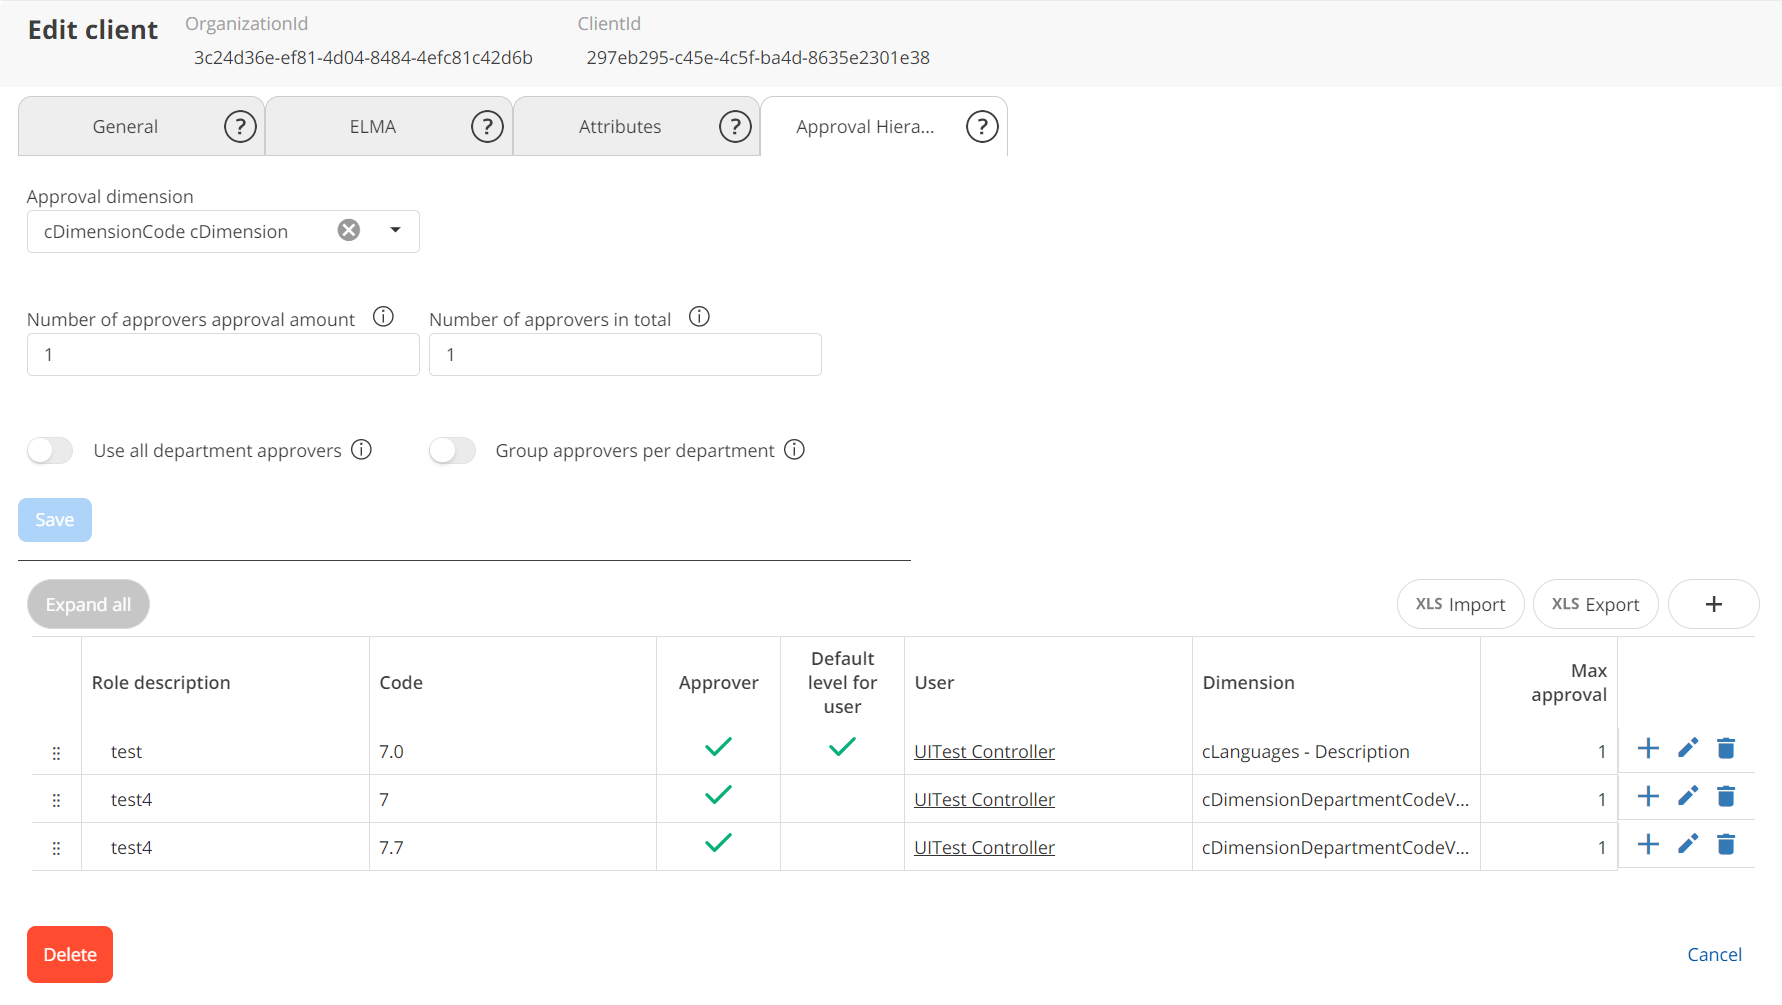Open UITest Controller link in code 7.7 row
This screenshot has height=1005, width=1782.
pos(984,848)
